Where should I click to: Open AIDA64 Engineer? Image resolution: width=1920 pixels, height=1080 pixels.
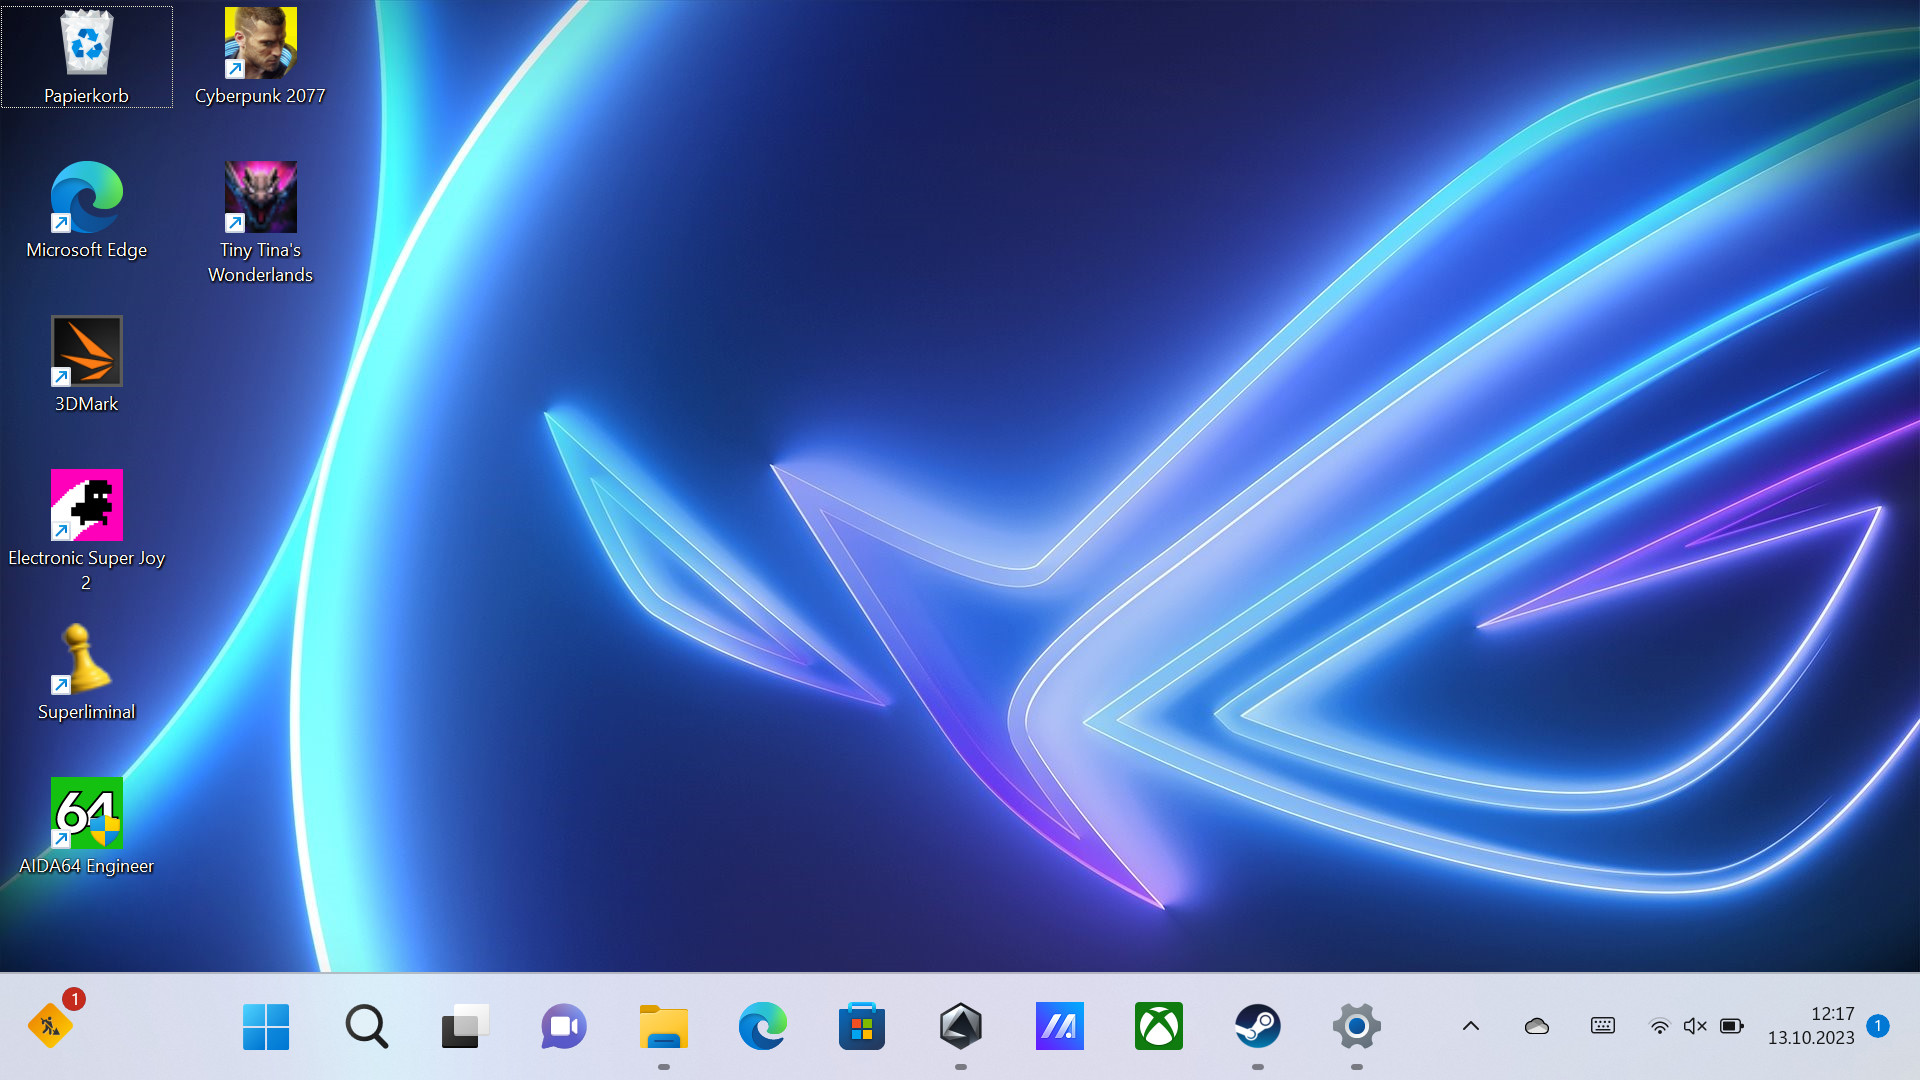coord(86,812)
